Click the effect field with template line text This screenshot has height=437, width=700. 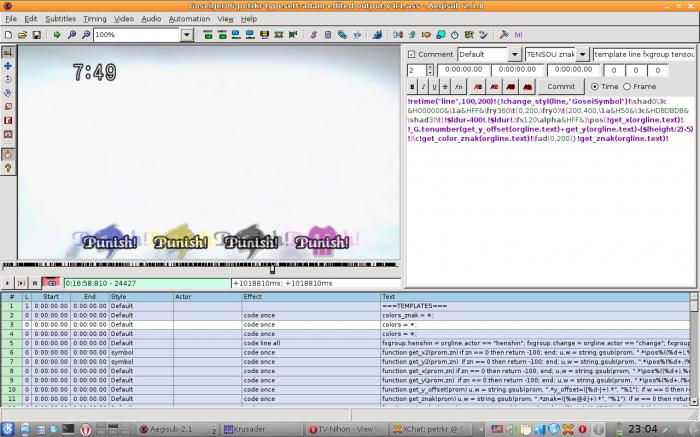coord(644,54)
